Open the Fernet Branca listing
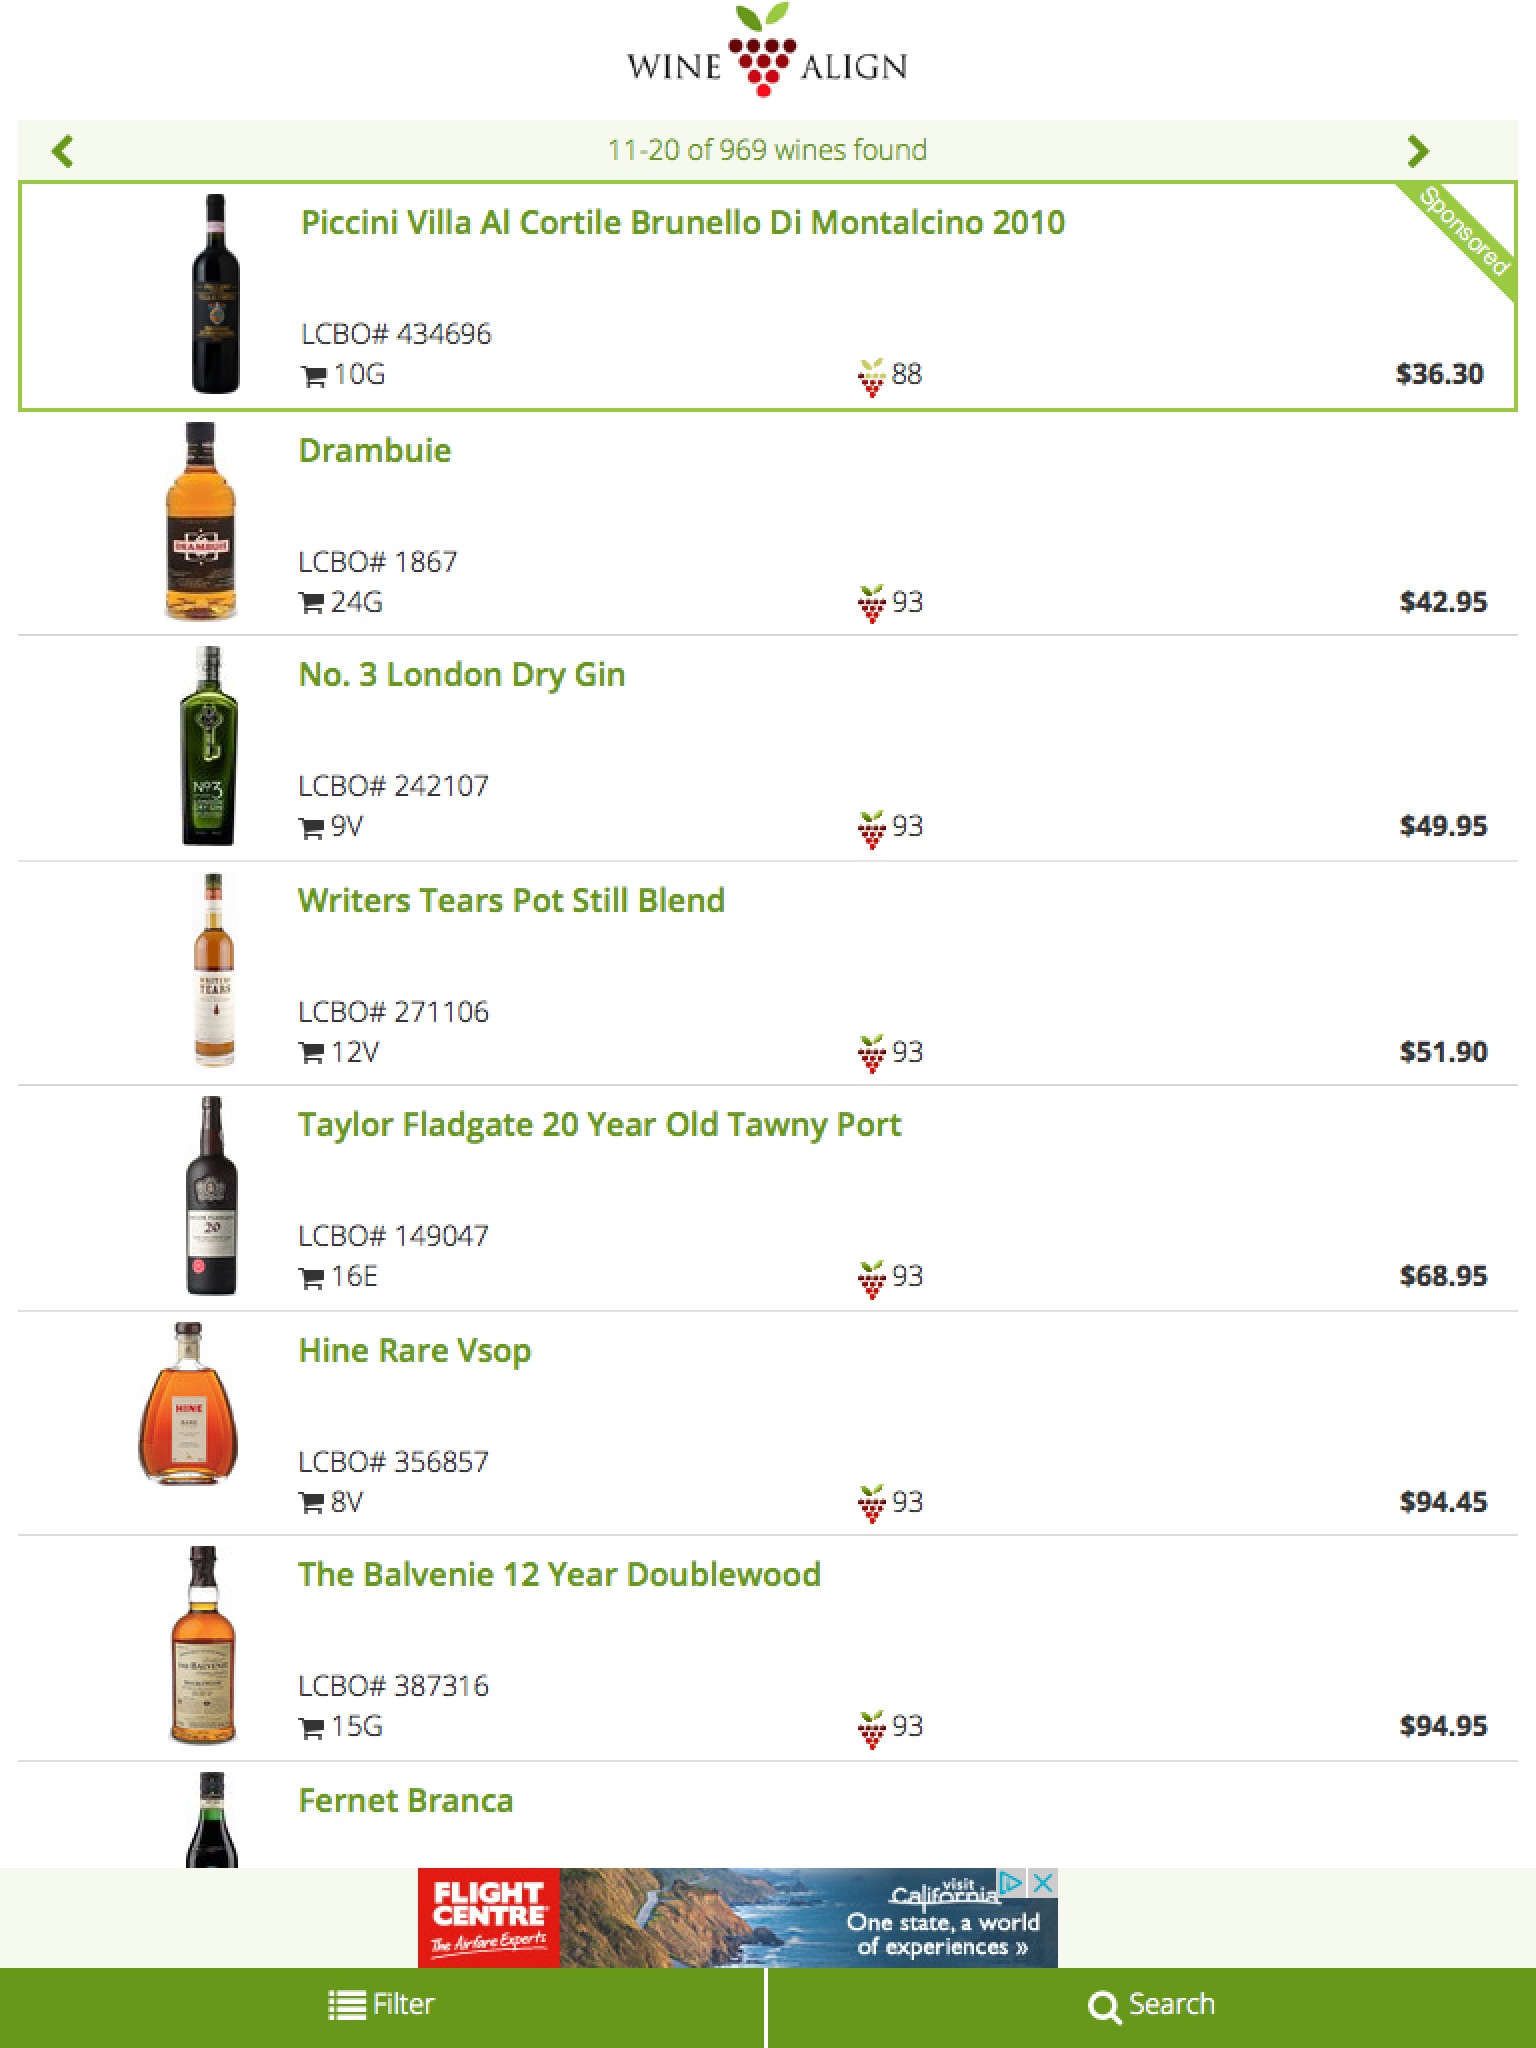Screen dimensions: 1536x2048 click(x=406, y=1801)
